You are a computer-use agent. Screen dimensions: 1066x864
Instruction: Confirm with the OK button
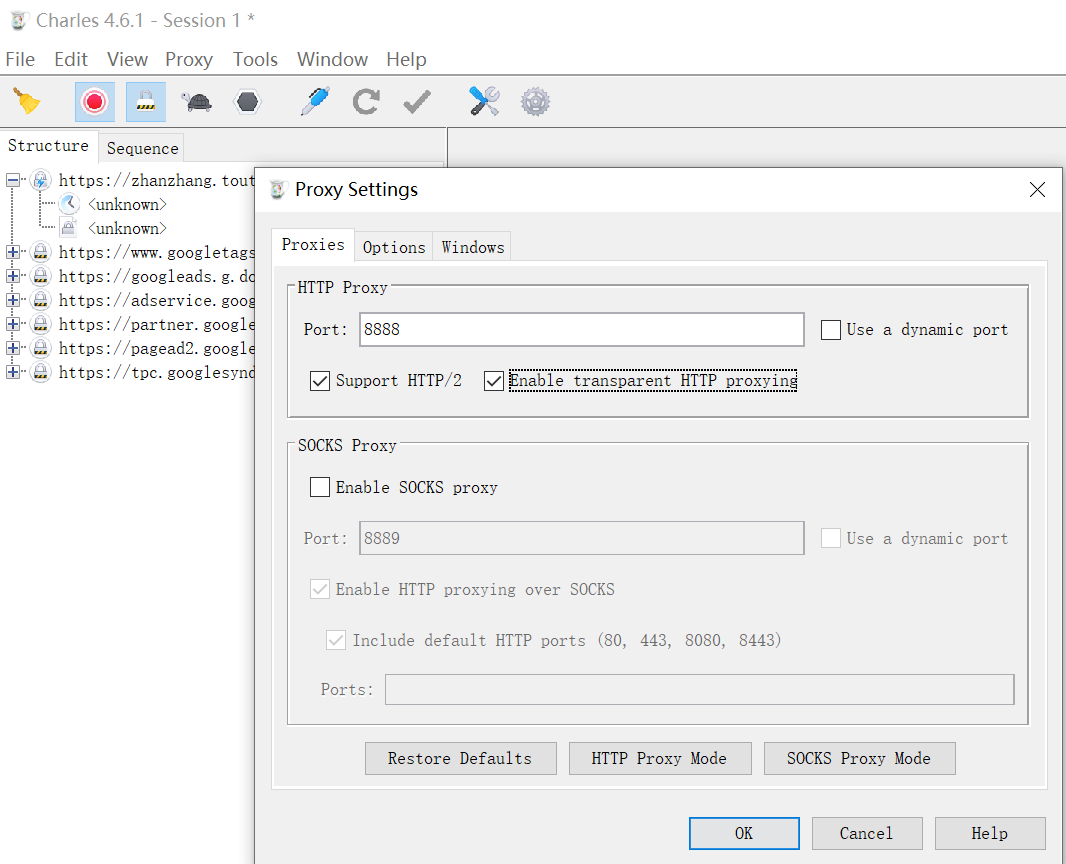point(744,833)
